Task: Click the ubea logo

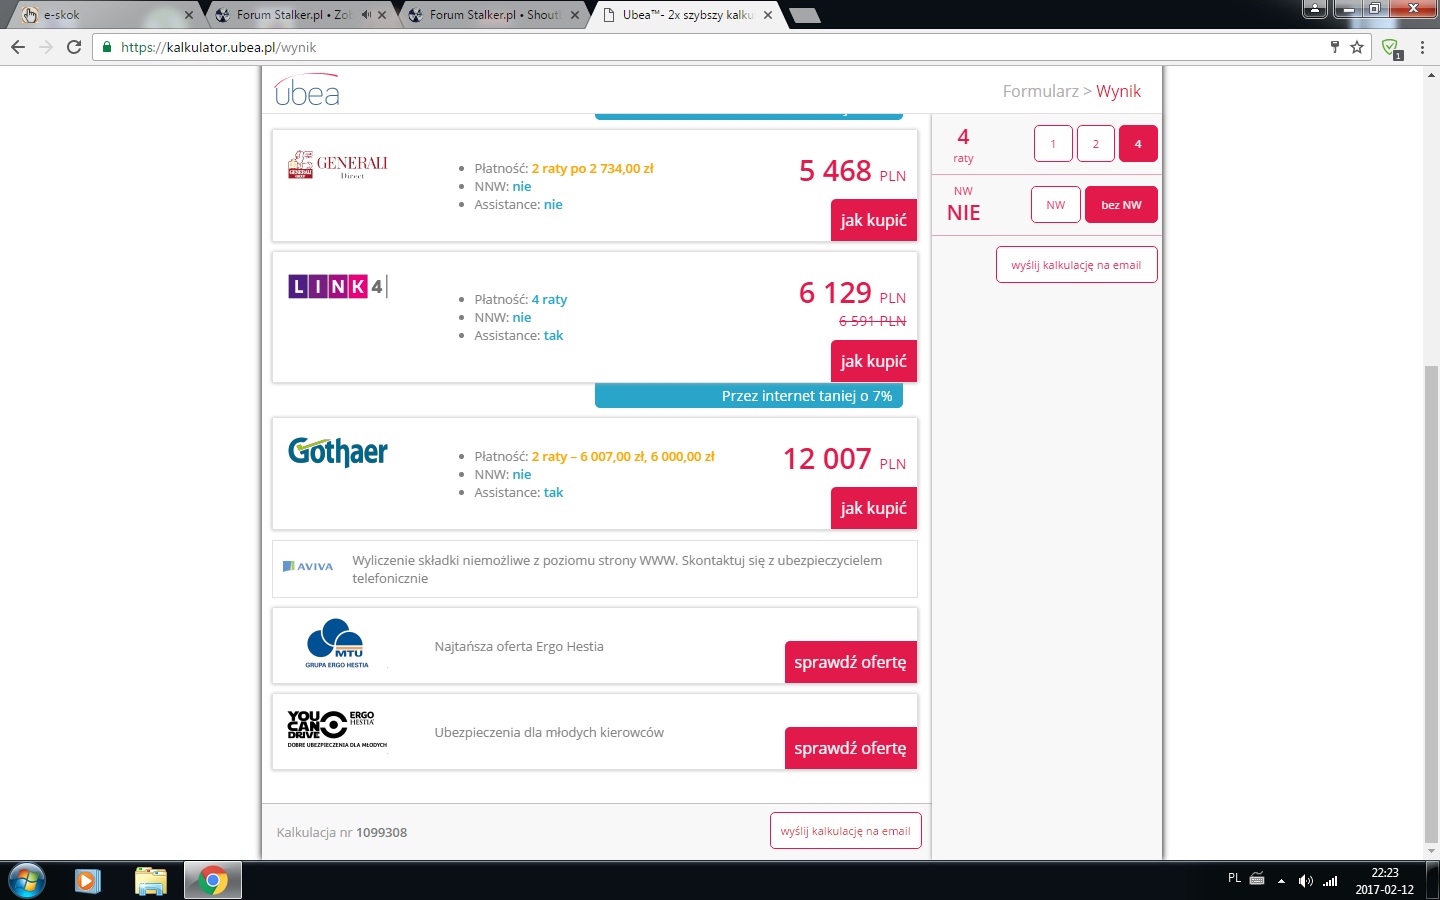Action: pyautogui.click(x=307, y=90)
